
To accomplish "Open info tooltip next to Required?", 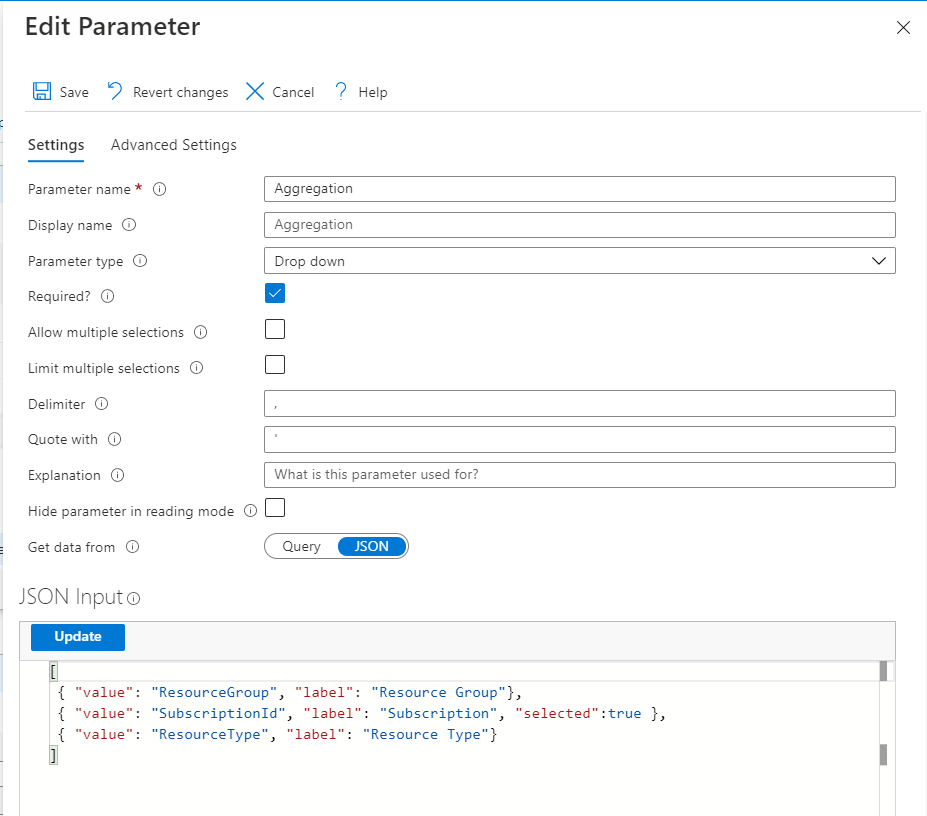I will 107,296.
